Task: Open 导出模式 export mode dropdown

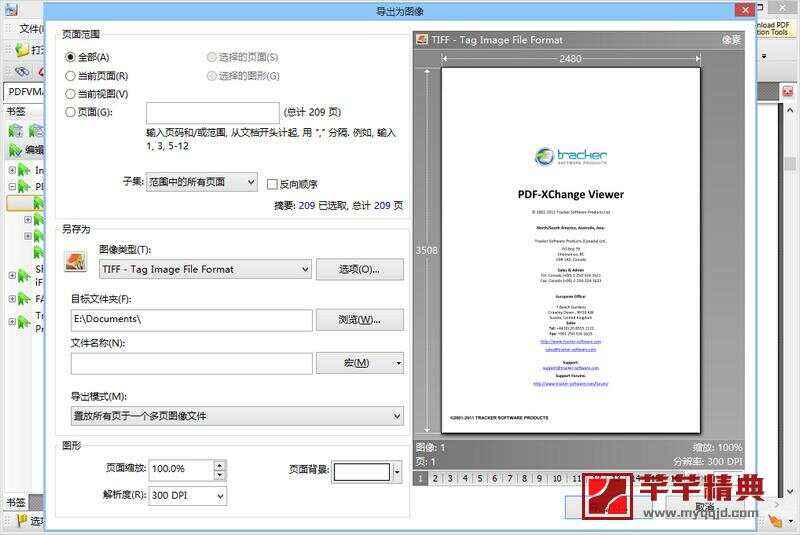Action: (237, 416)
